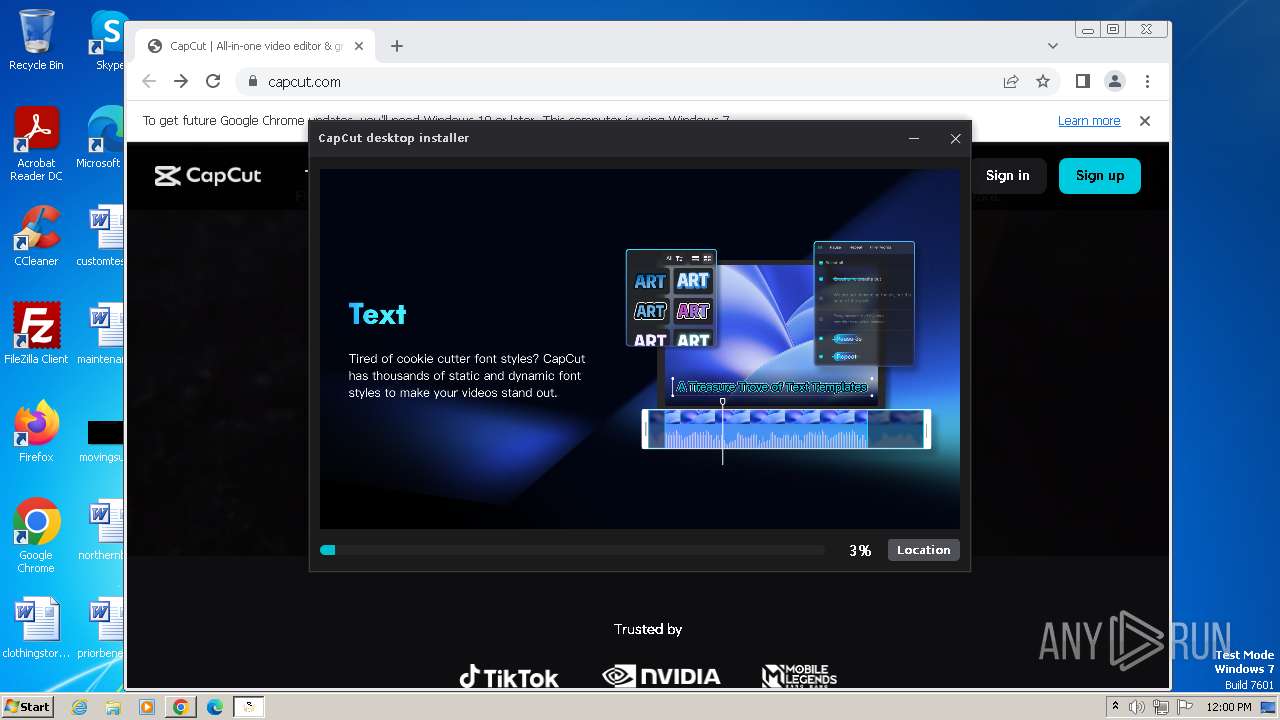Open the priorbene Word document icon
This screenshot has width=1280, height=720.
pos(103,628)
